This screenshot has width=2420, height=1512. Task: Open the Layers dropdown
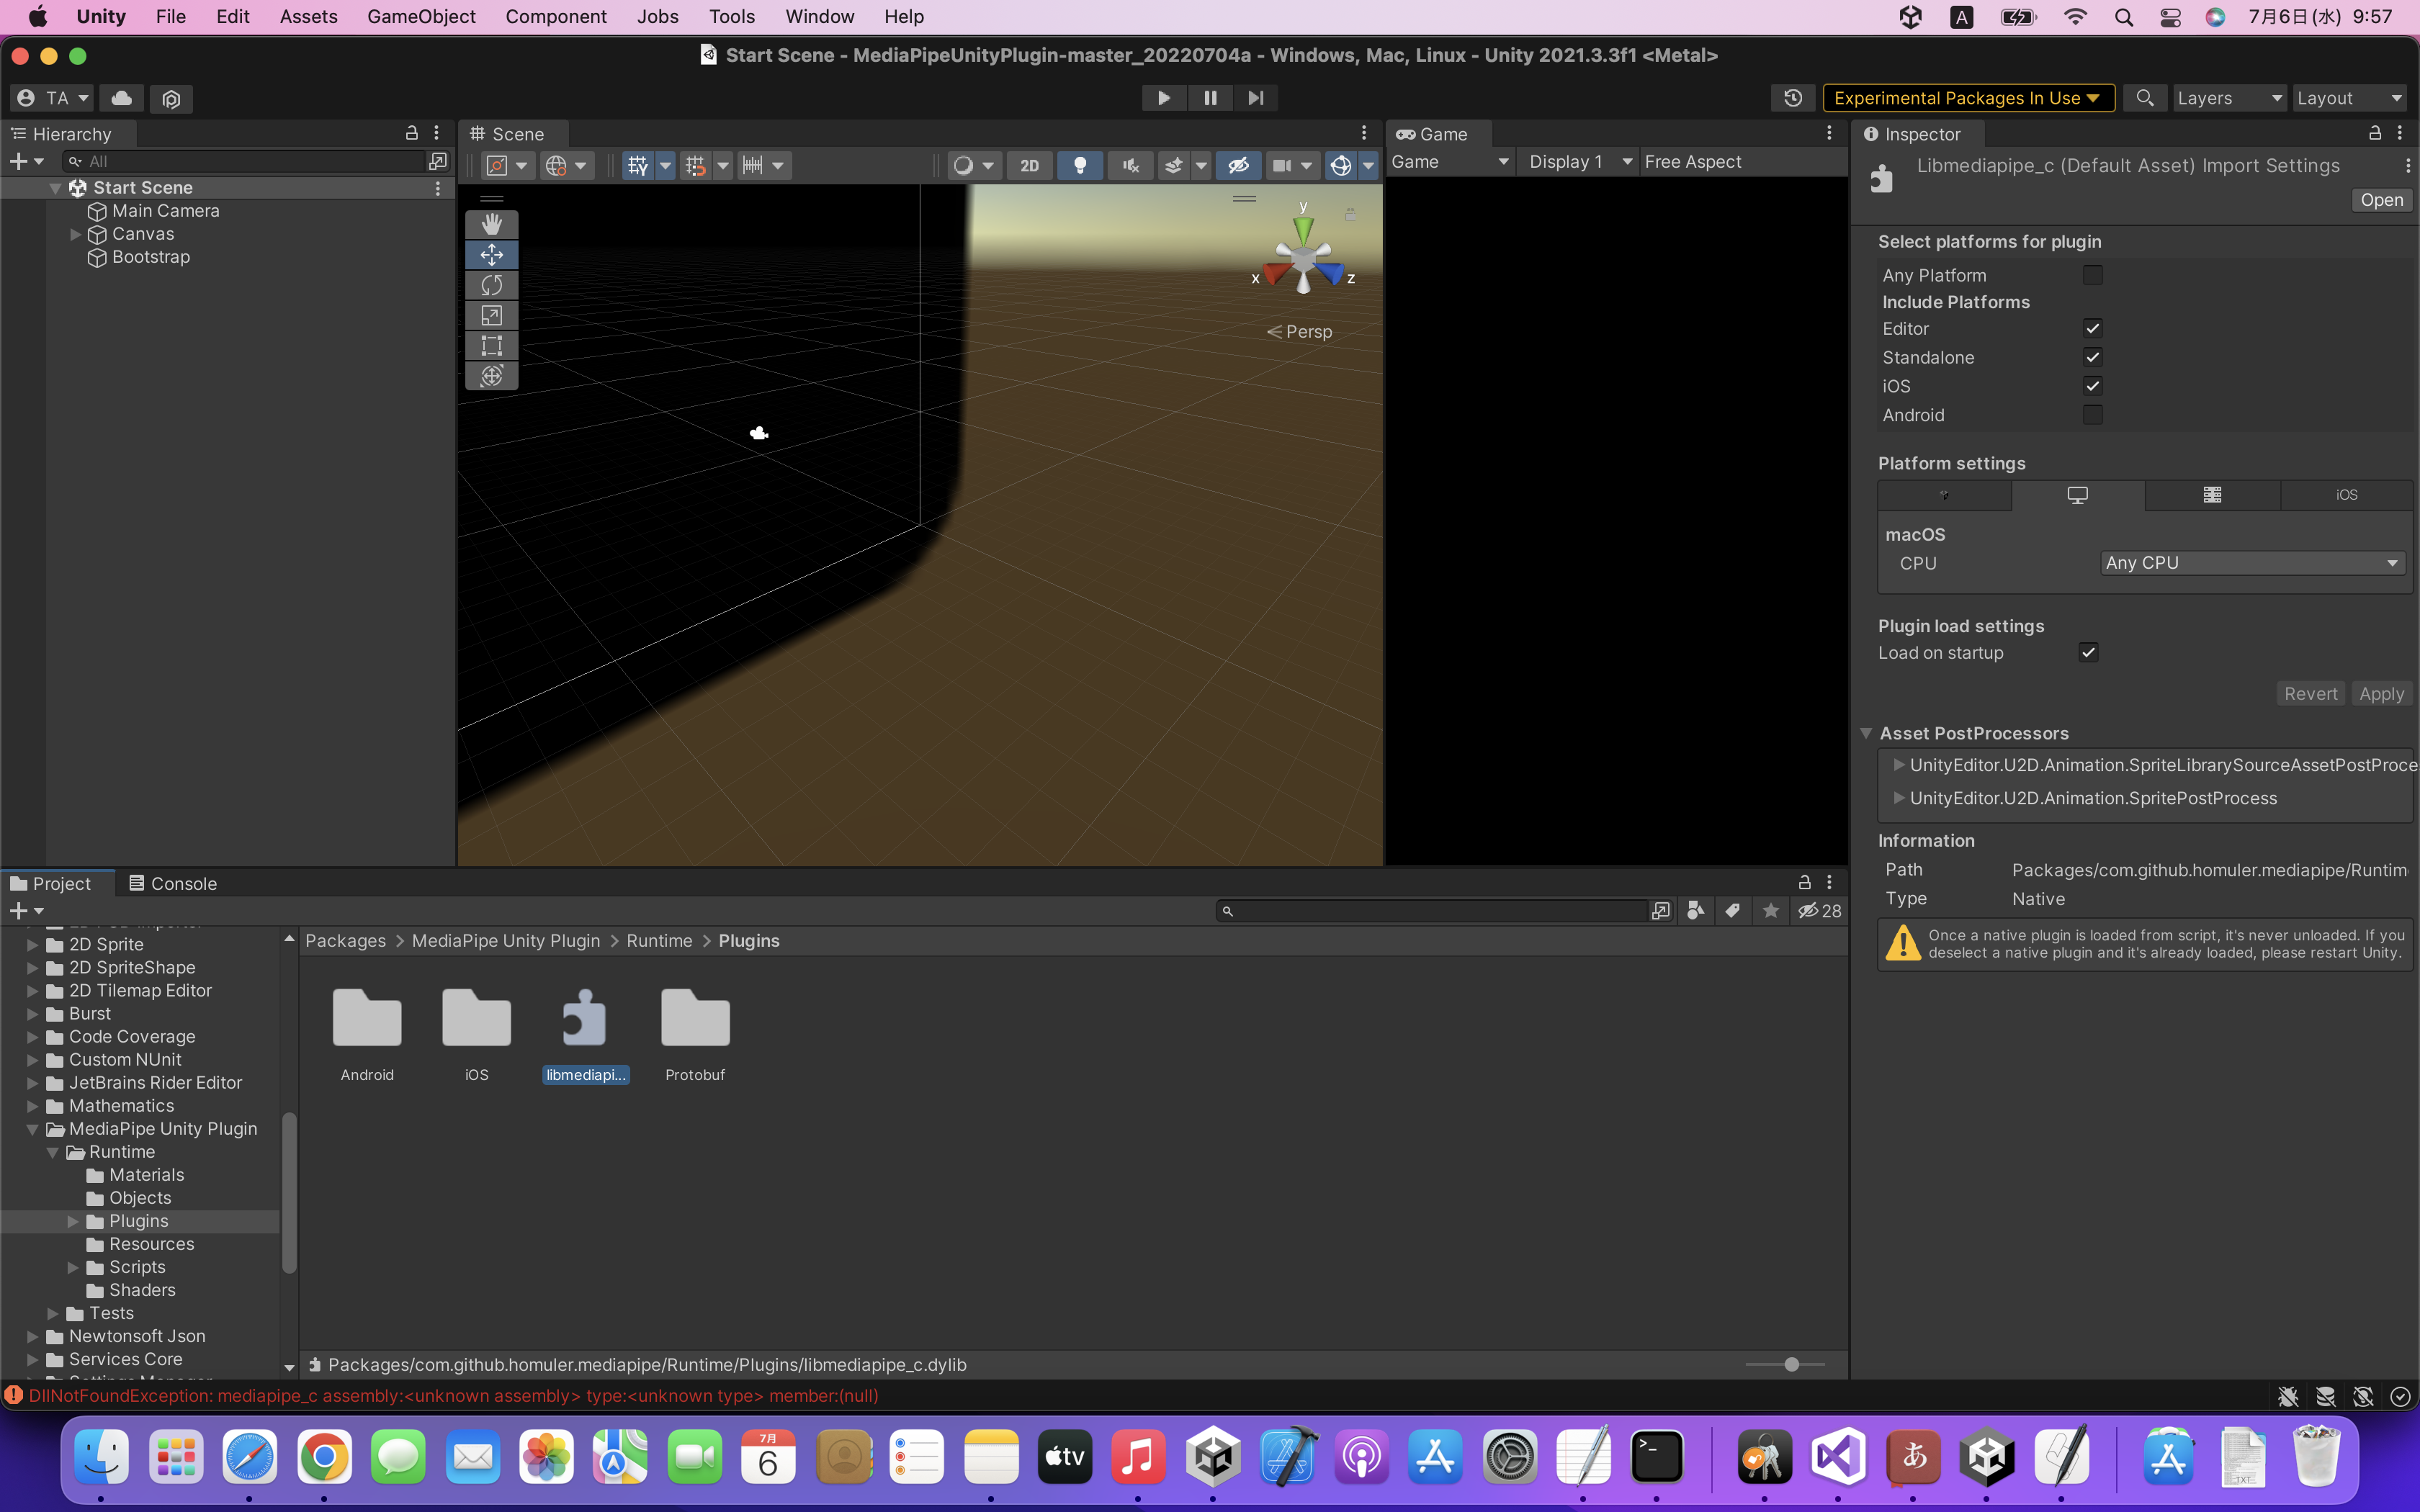(x=2228, y=98)
